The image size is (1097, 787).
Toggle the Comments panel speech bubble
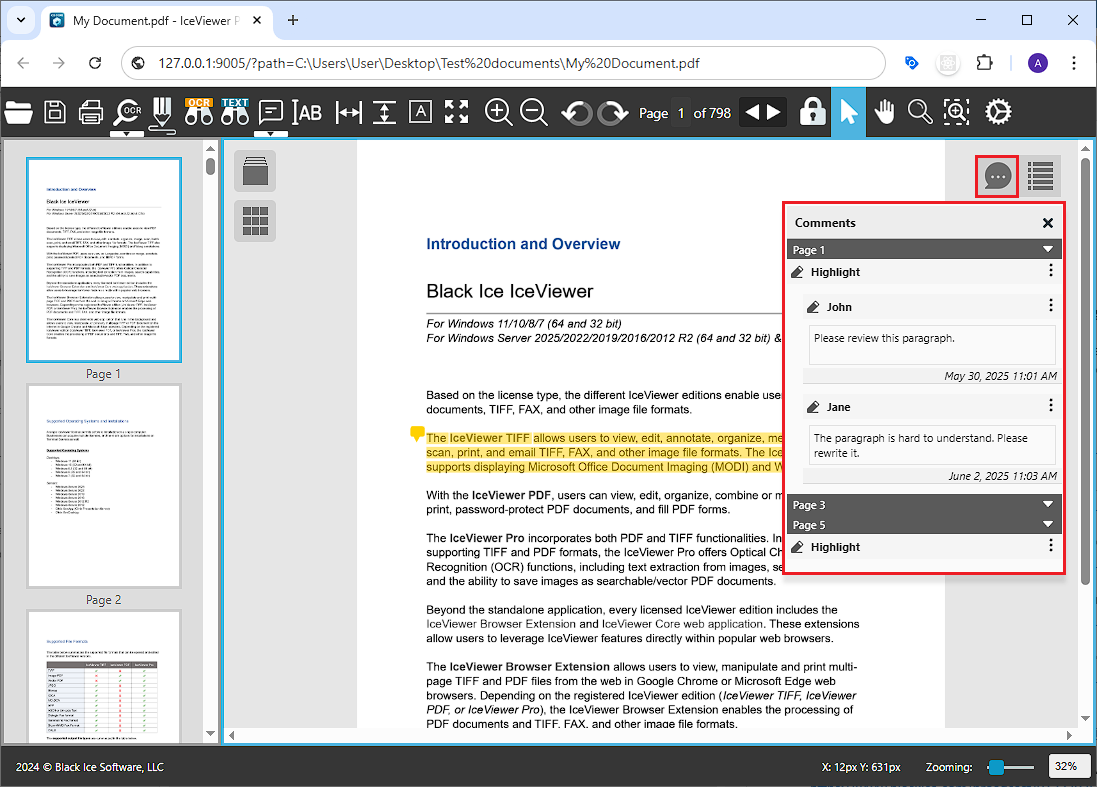click(997, 176)
